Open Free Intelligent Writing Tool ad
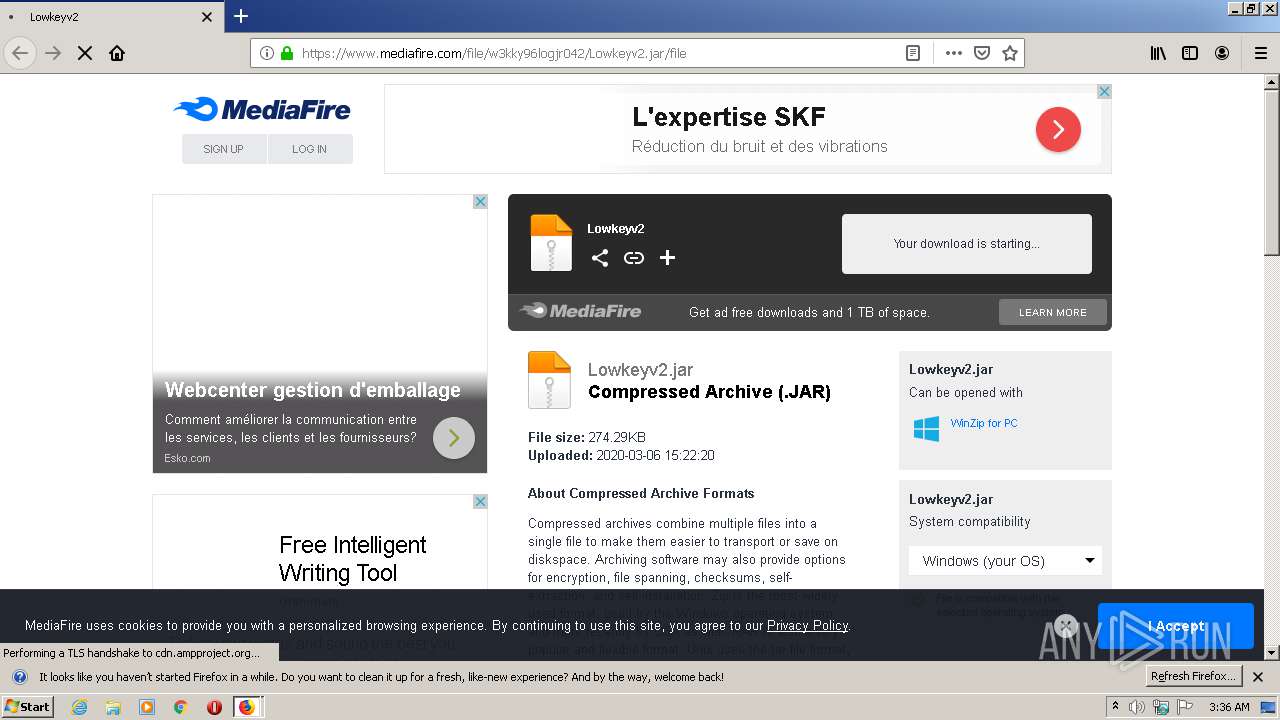The width and height of the screenshot is (1280, 720). click(x=352, y=559)
